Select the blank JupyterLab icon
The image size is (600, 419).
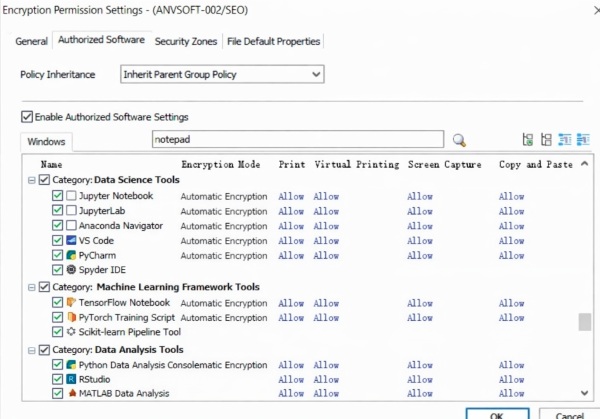pyautogui.click(x=71, y=210)
